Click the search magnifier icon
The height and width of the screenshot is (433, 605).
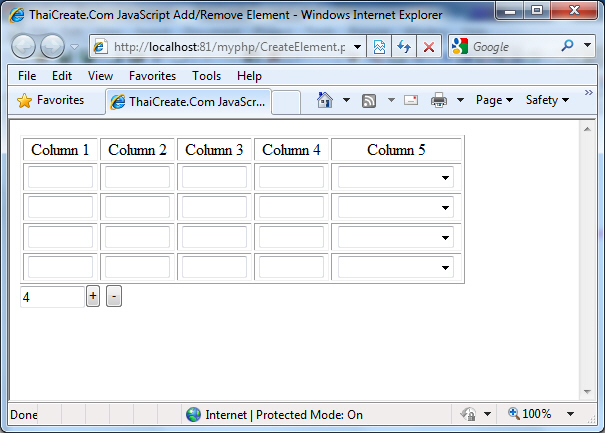tap(567, 46)
